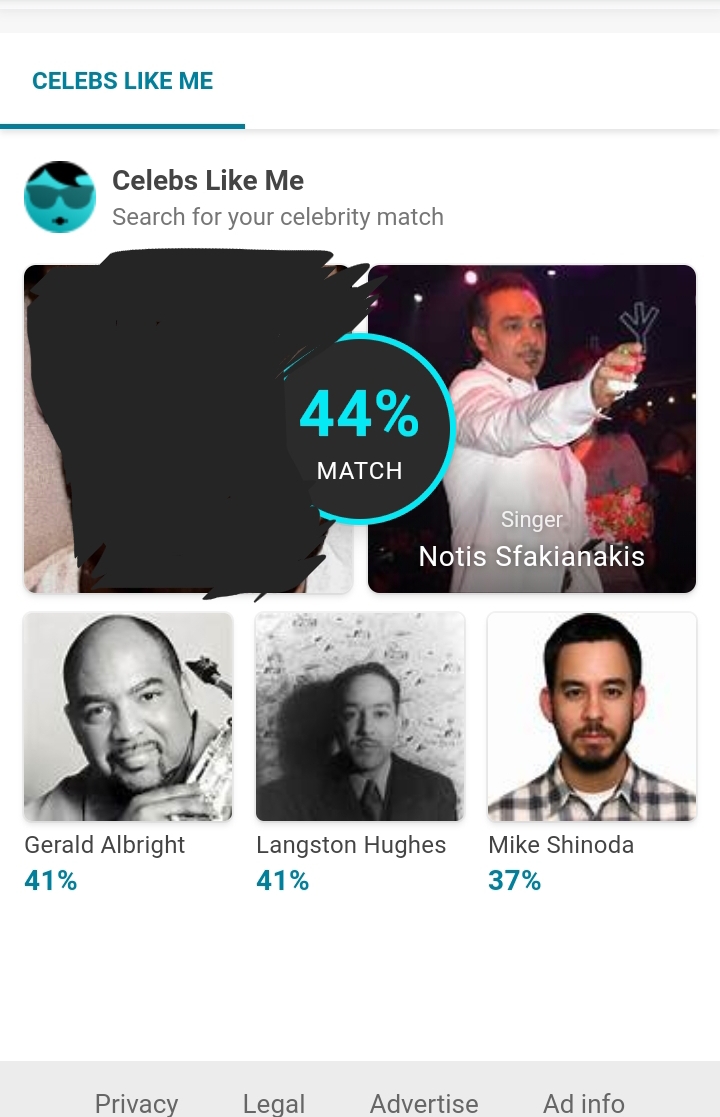
Task: Click the Singer label on the card
Action: click(x=531, y=519)
